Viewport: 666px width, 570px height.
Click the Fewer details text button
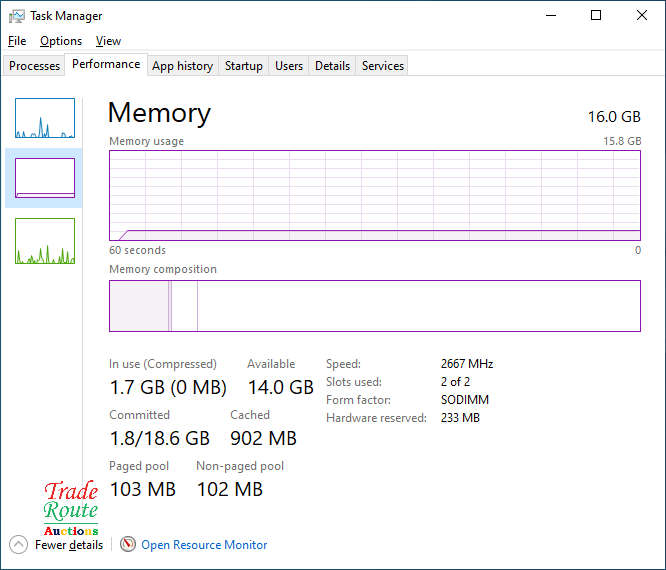point(69,545)
